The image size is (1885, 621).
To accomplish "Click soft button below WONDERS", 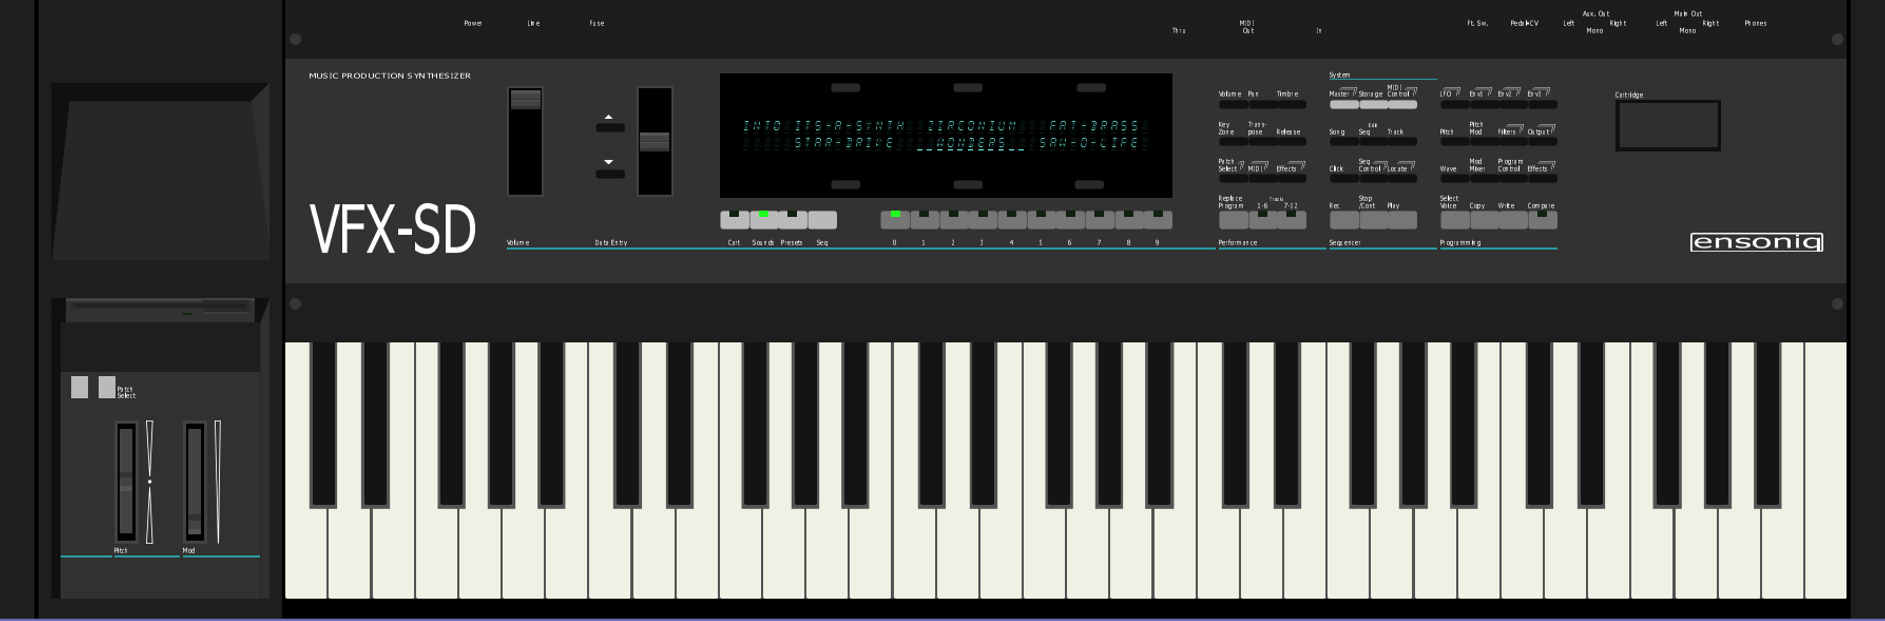I will (967, 185).
